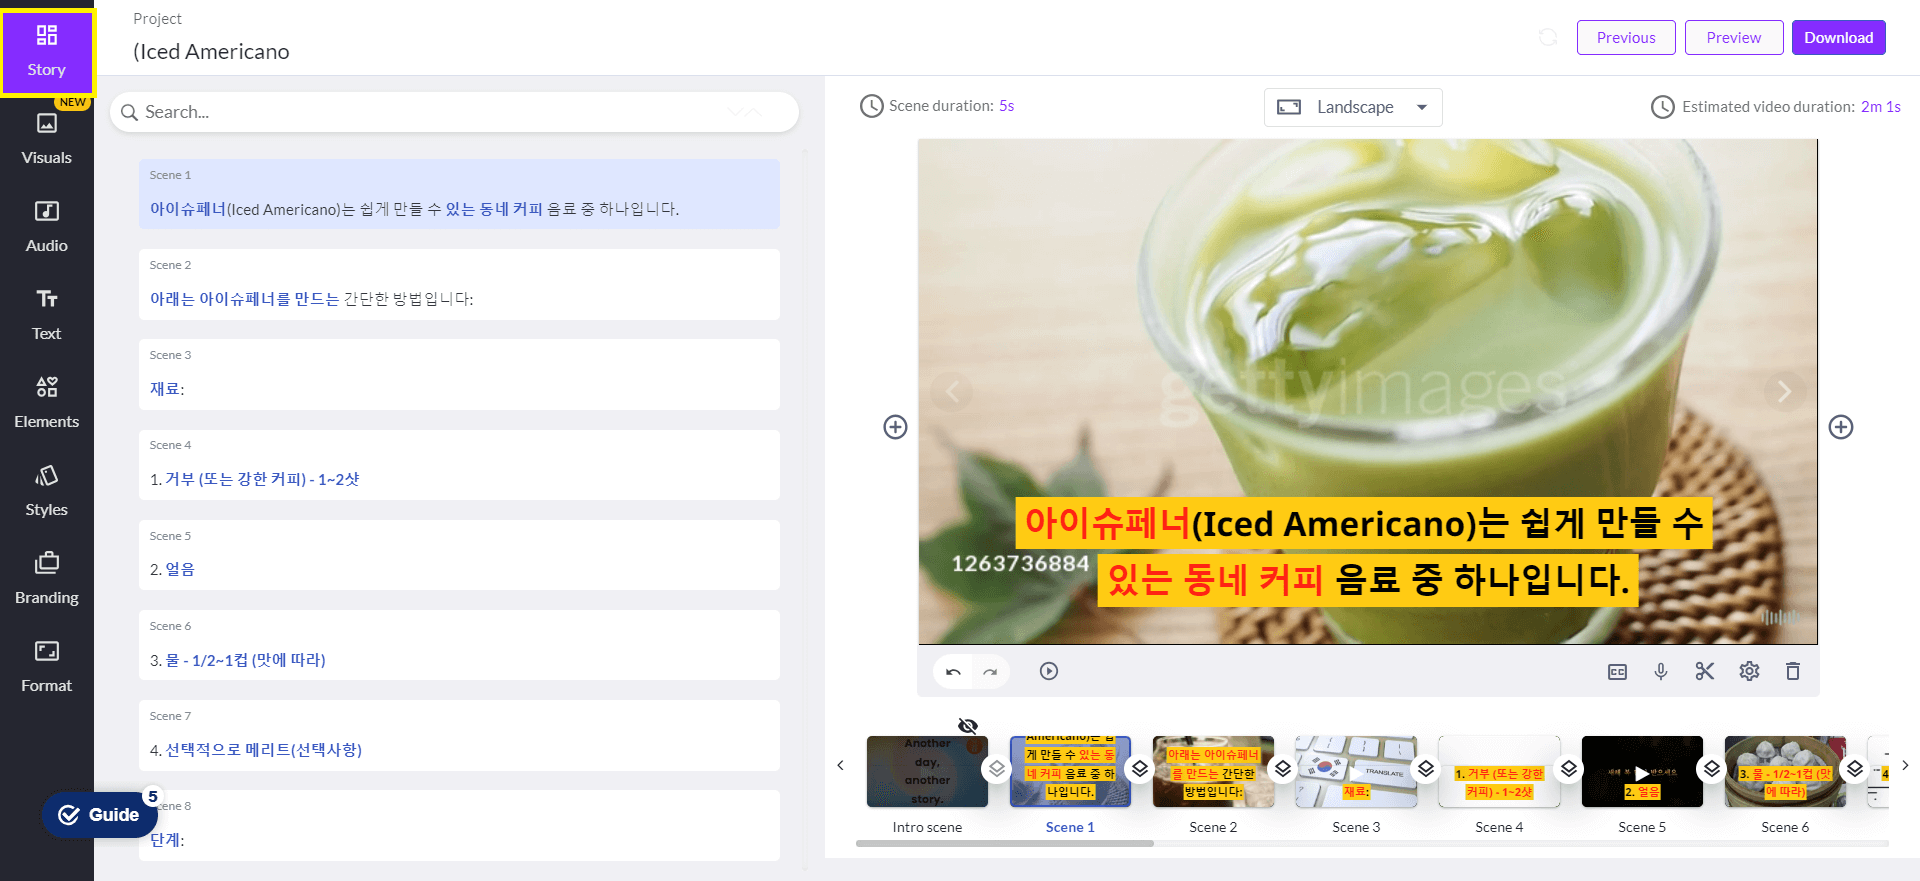The height and width of the screenshot is (881, 1920).
Task: Click the timeline horizontal scrollbar
Action: coord(1005,844)
